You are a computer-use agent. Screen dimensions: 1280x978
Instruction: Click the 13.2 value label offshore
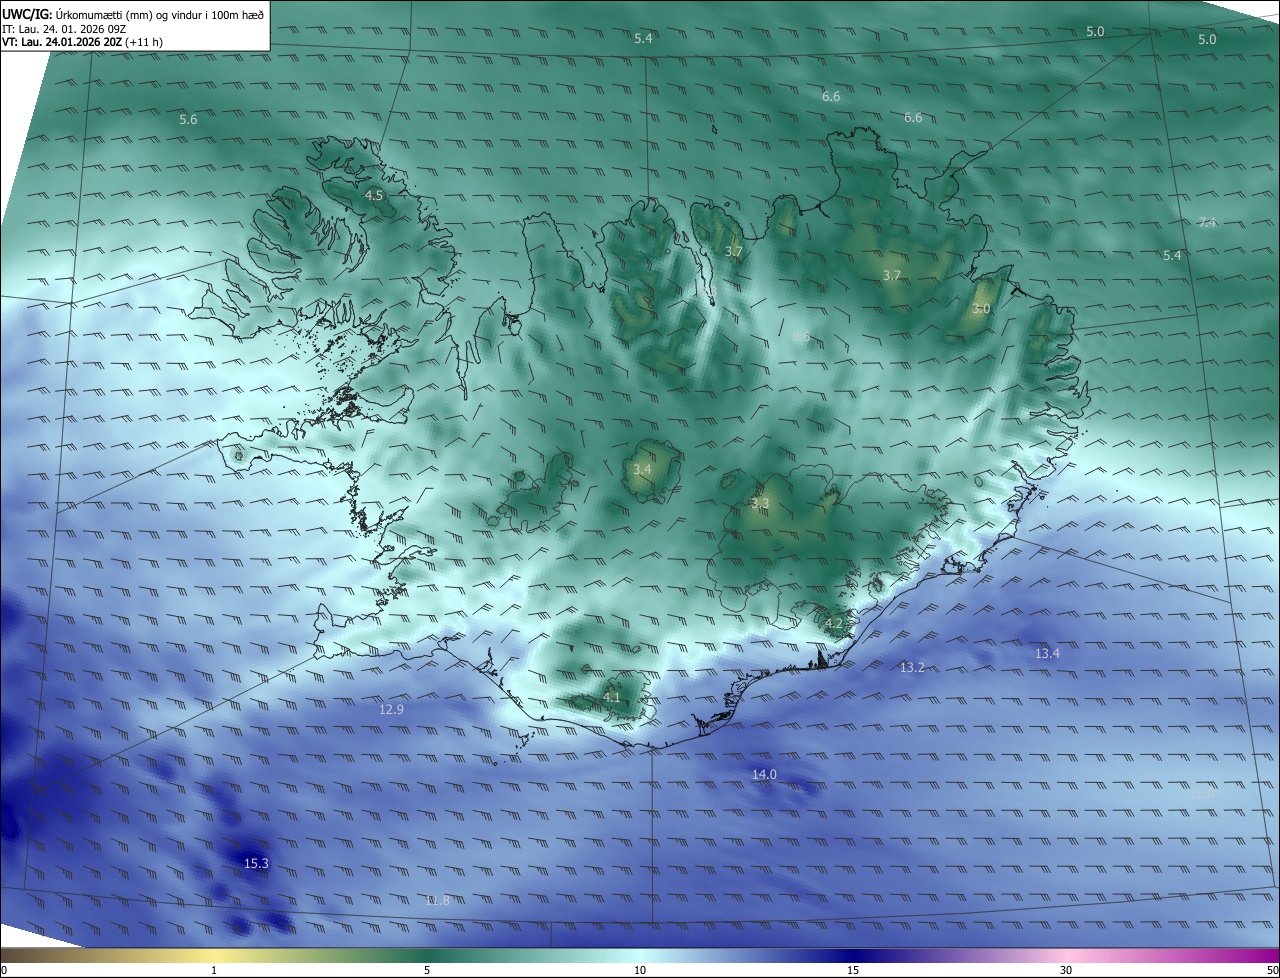point(912,667)
